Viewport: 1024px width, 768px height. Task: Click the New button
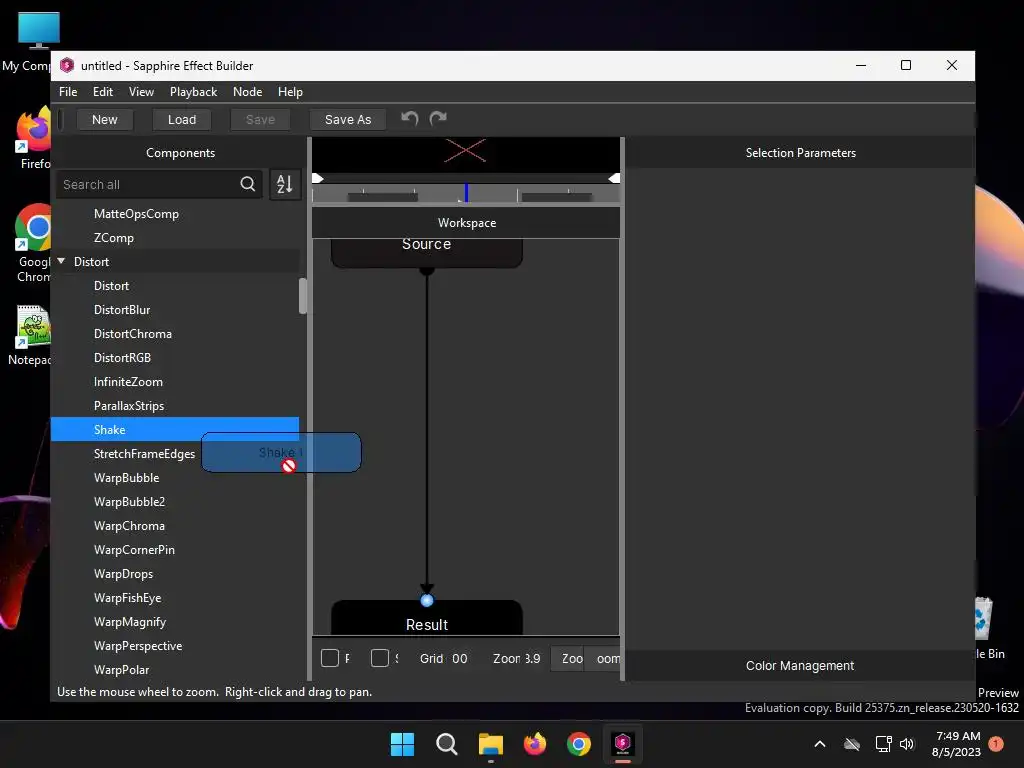pyautogui.click(x=104, y=120)
